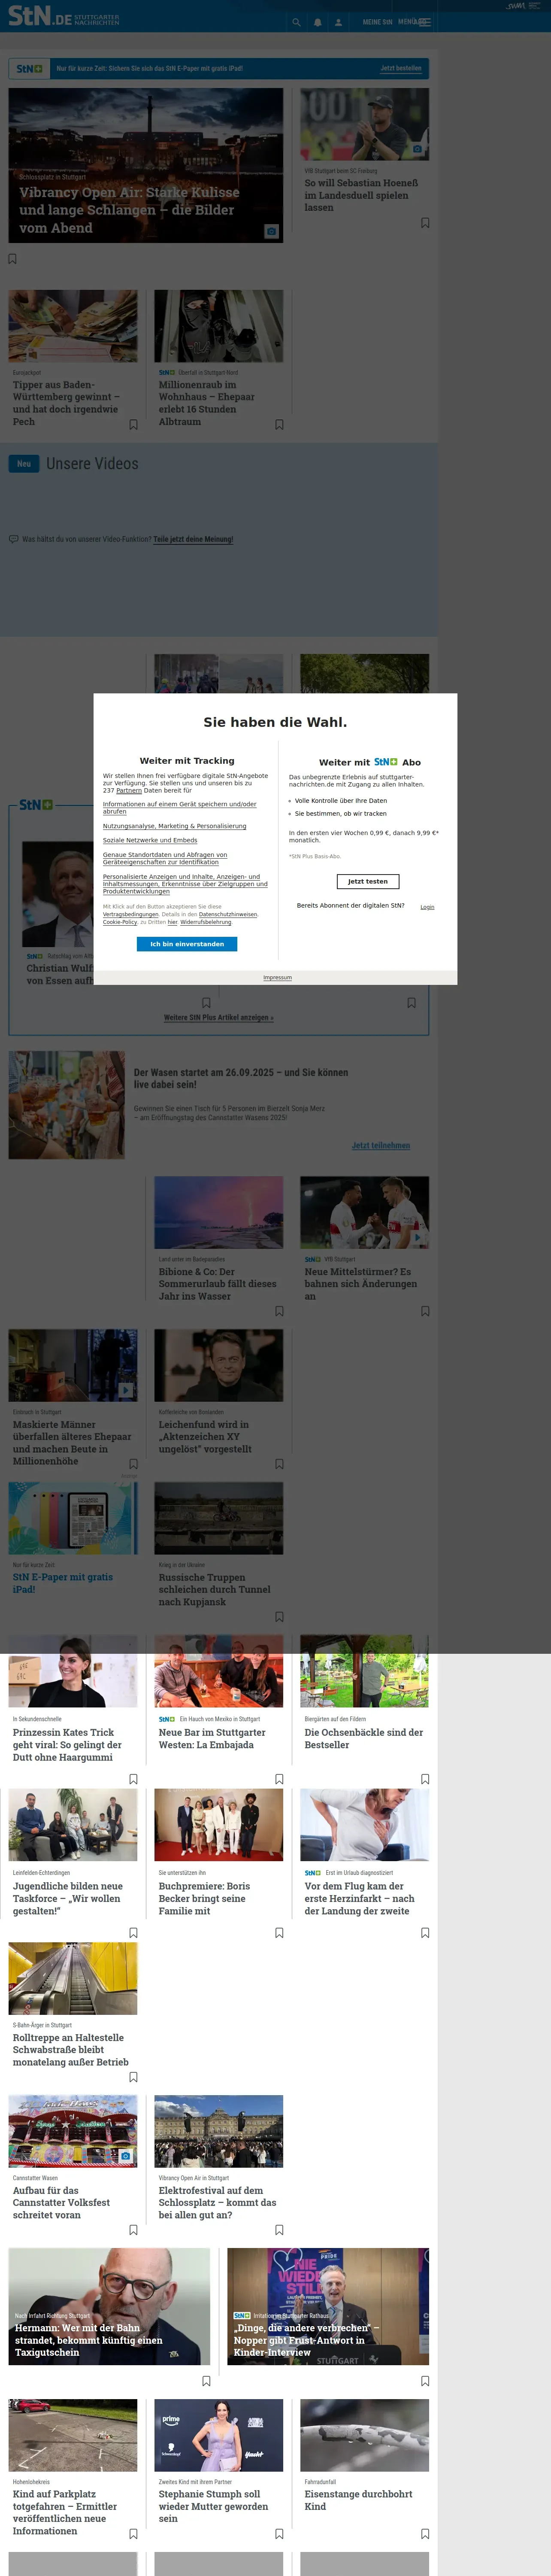The image size is (551, 2576).
Task: Click the camera gallery icon on the Vibrancy hero image
Action: [x=271, y=231]
